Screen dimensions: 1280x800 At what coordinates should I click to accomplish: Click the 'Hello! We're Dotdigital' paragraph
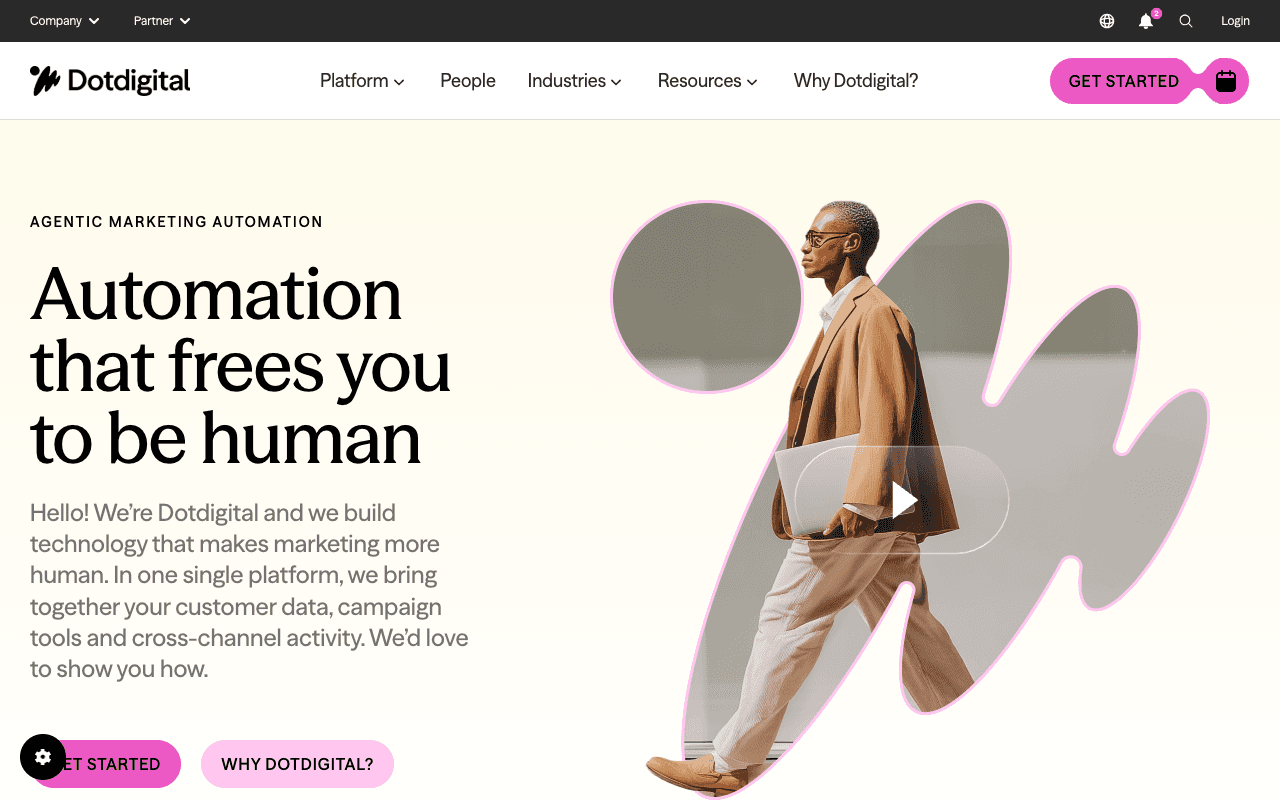point(250,591)
